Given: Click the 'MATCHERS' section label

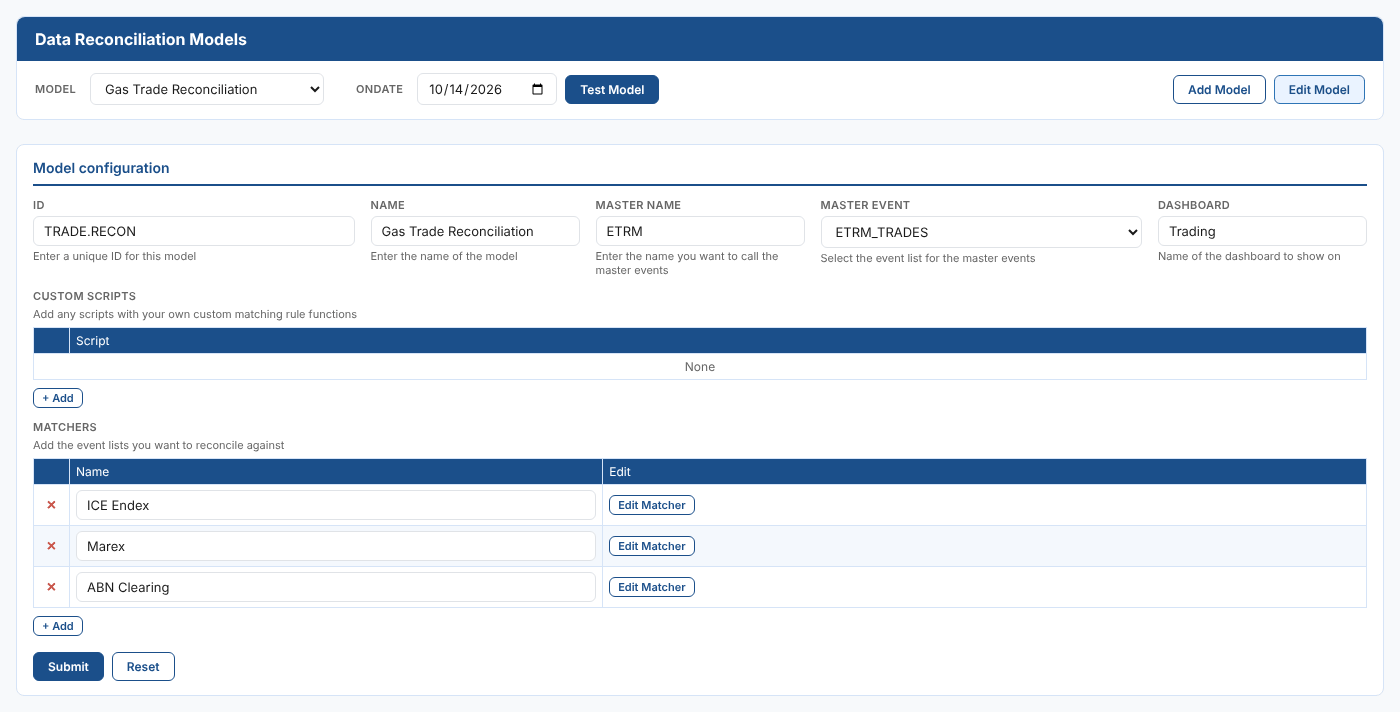Looking at the screenshot, I should pos(65,427).
